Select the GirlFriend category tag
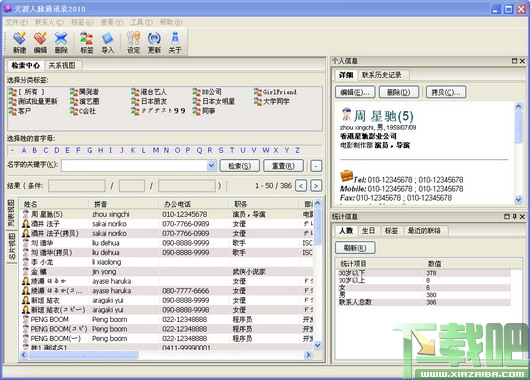 (x=275, y=92)
